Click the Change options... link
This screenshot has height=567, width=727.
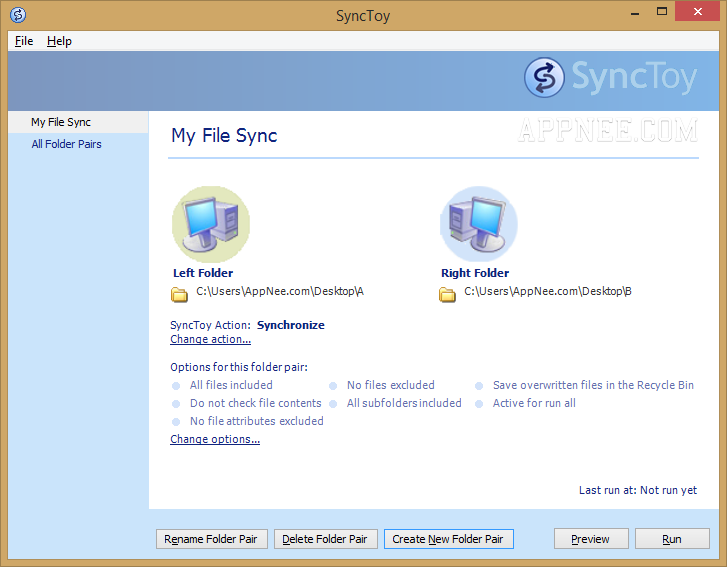215,439
